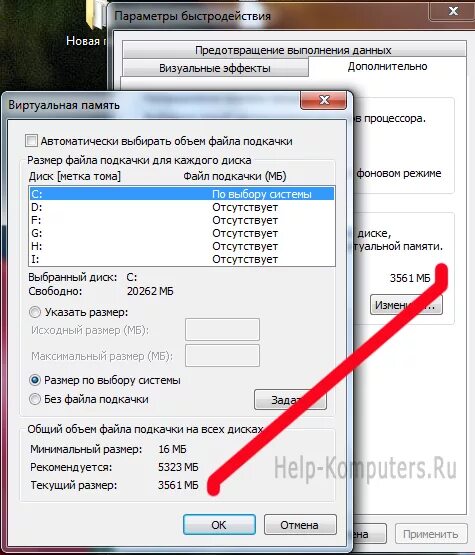The image size is (475, 555).
Task: Click the Применить button
Action: (x=431, y=534)
